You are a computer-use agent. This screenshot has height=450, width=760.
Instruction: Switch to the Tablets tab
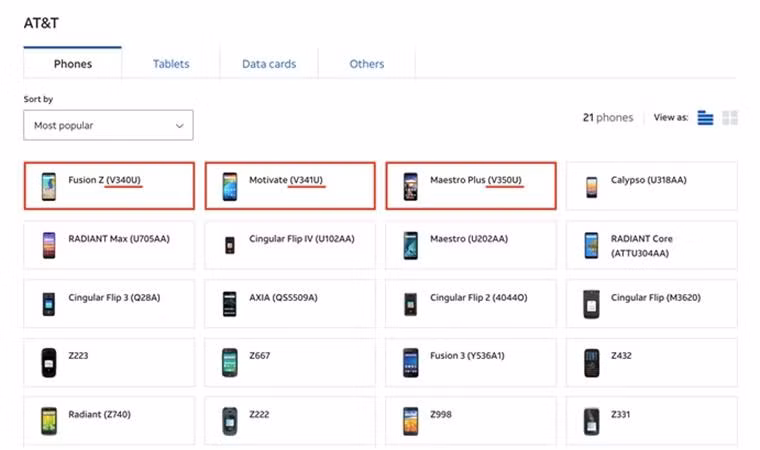click(x=171, y=64)
